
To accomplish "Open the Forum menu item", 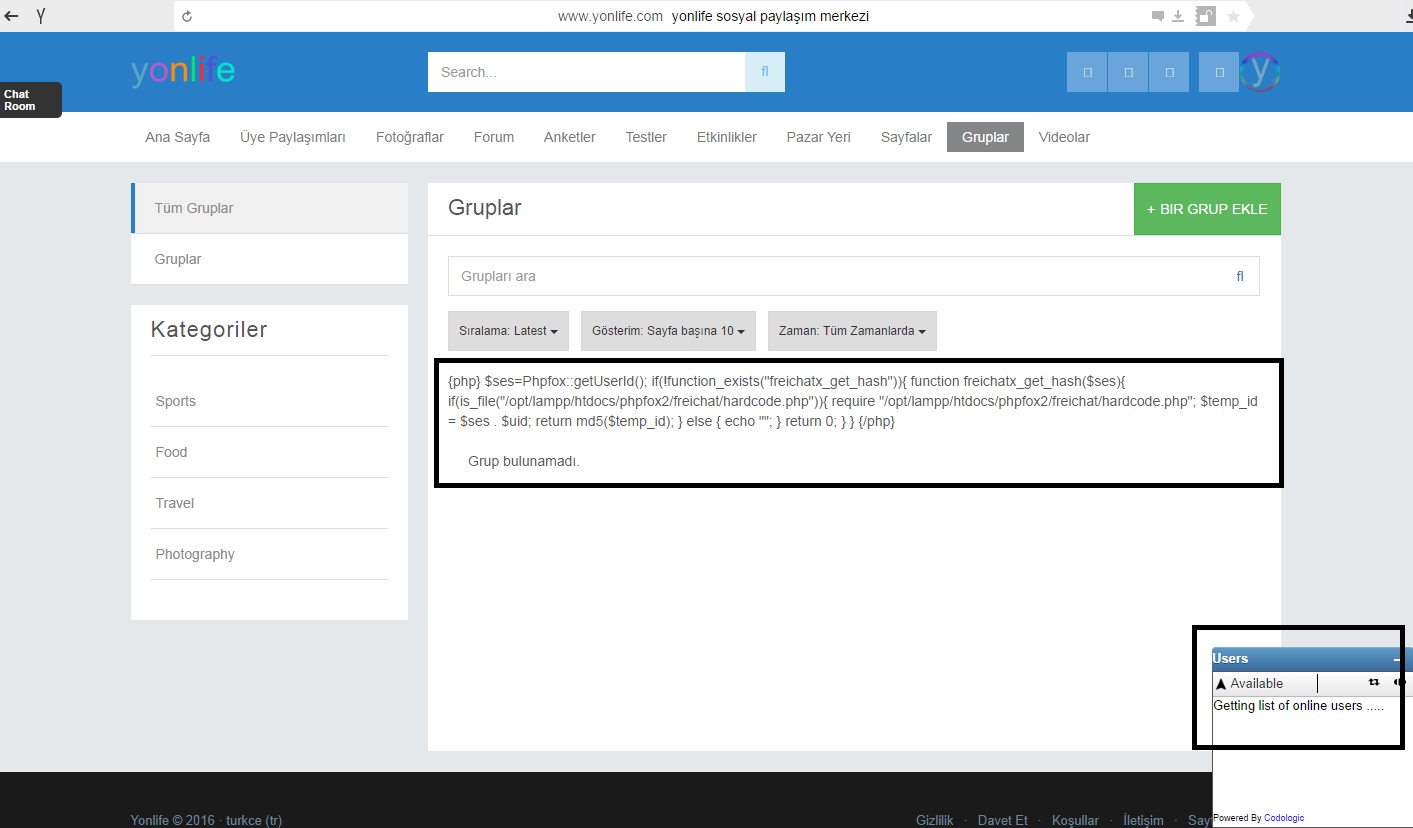I will pos(494,137).
